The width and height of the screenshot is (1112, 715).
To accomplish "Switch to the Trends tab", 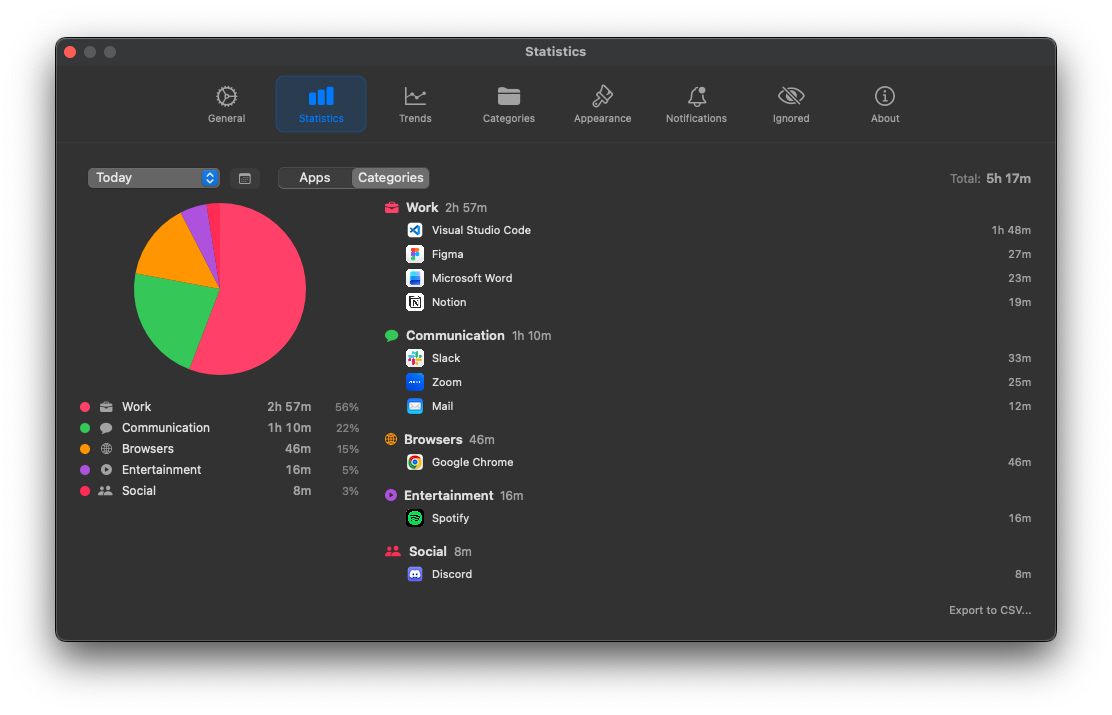I will pyautogui.click(x=415, y=104).
